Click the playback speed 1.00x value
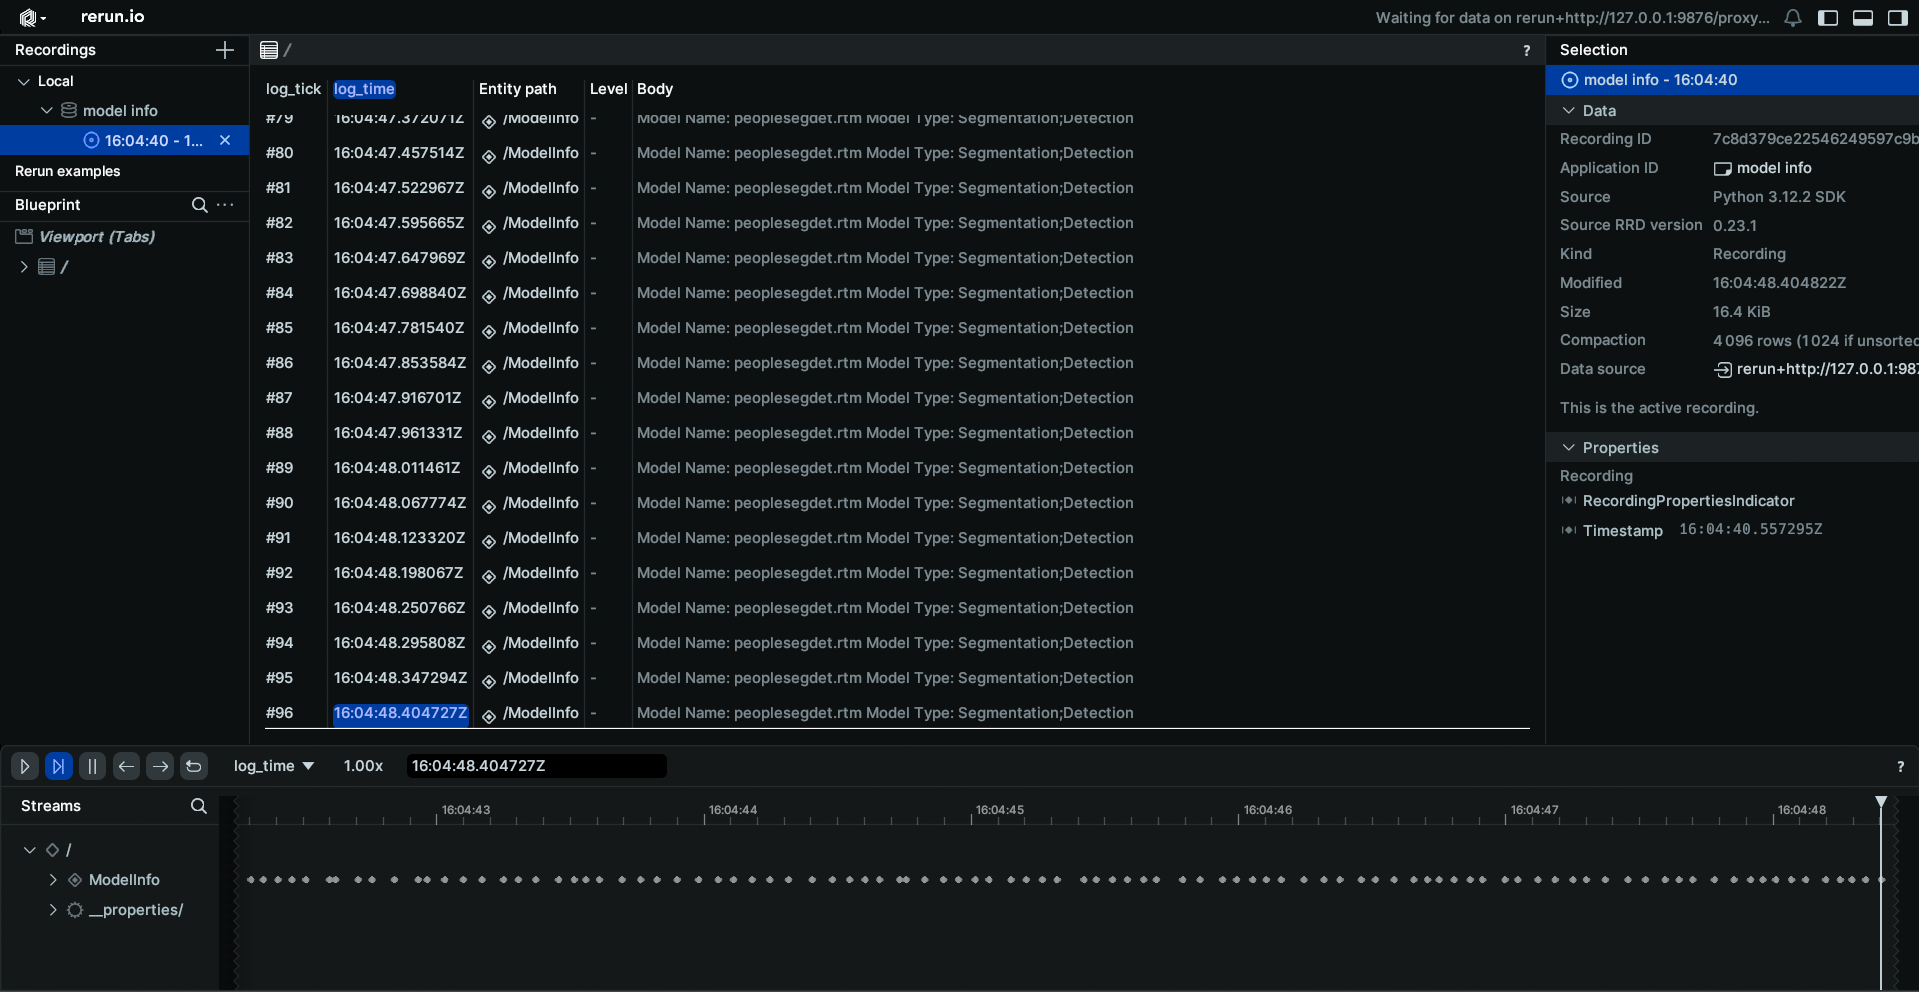 [x=363, y=766]
